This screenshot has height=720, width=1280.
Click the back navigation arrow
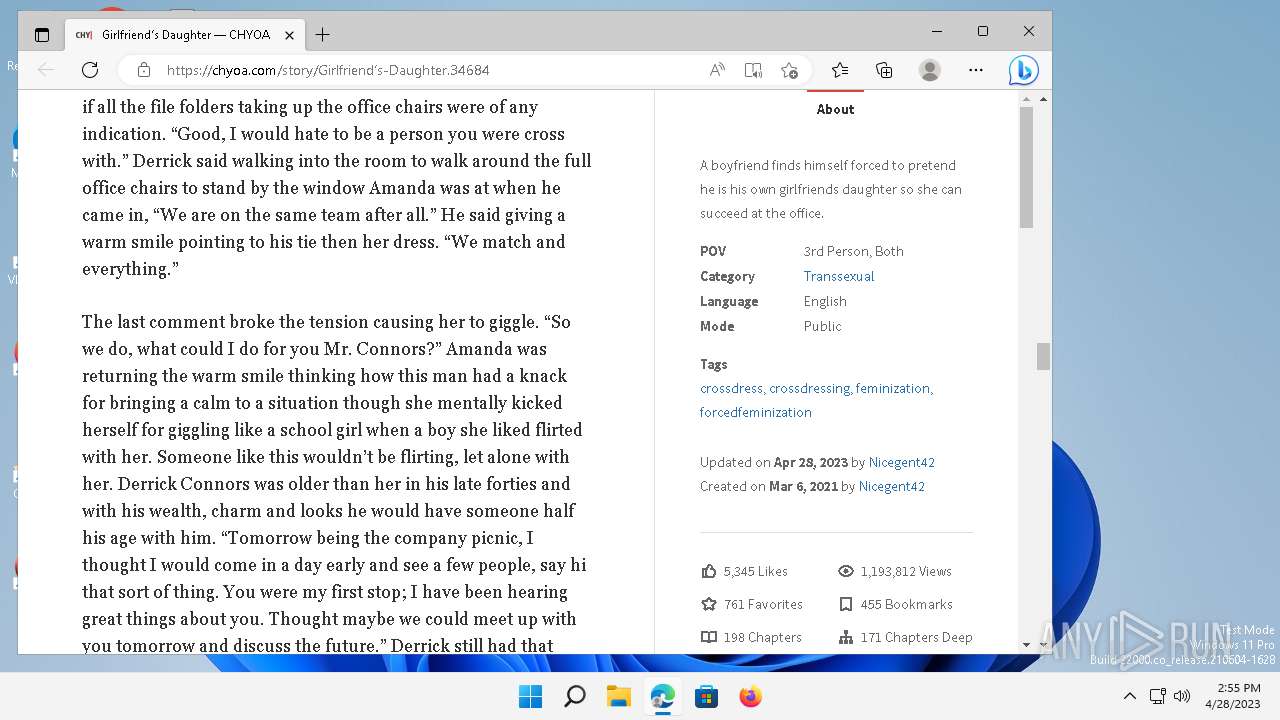click(x=46, y=70)
